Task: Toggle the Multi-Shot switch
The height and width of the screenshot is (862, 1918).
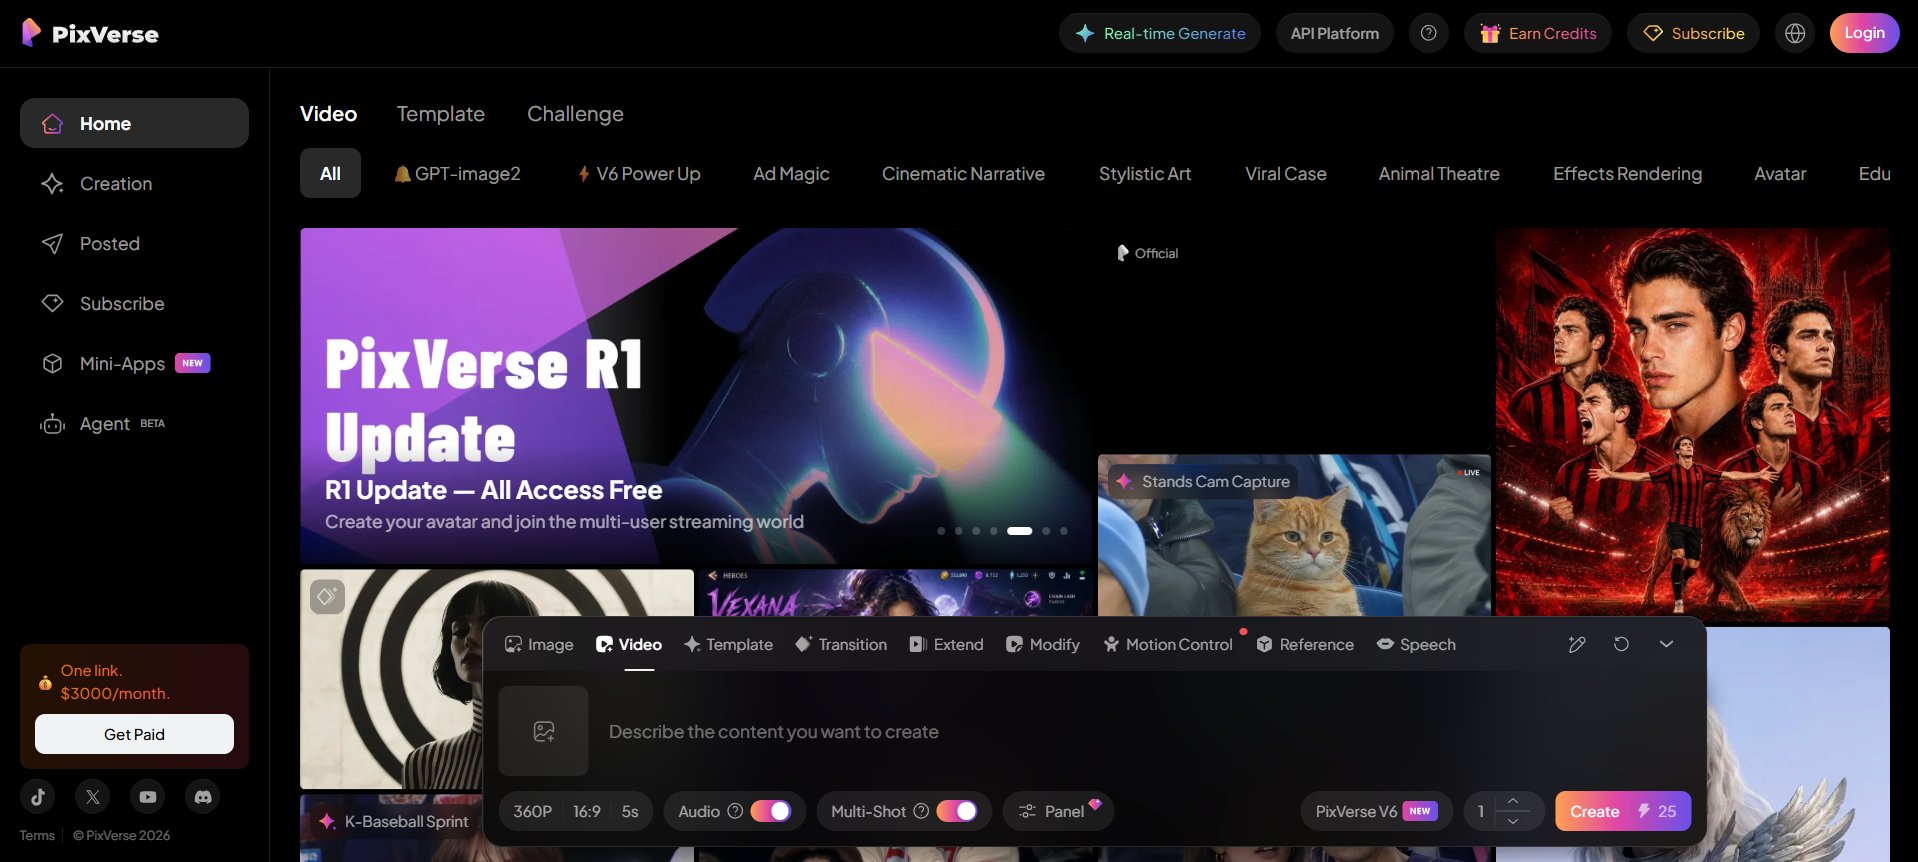Action: click(957, 811)
